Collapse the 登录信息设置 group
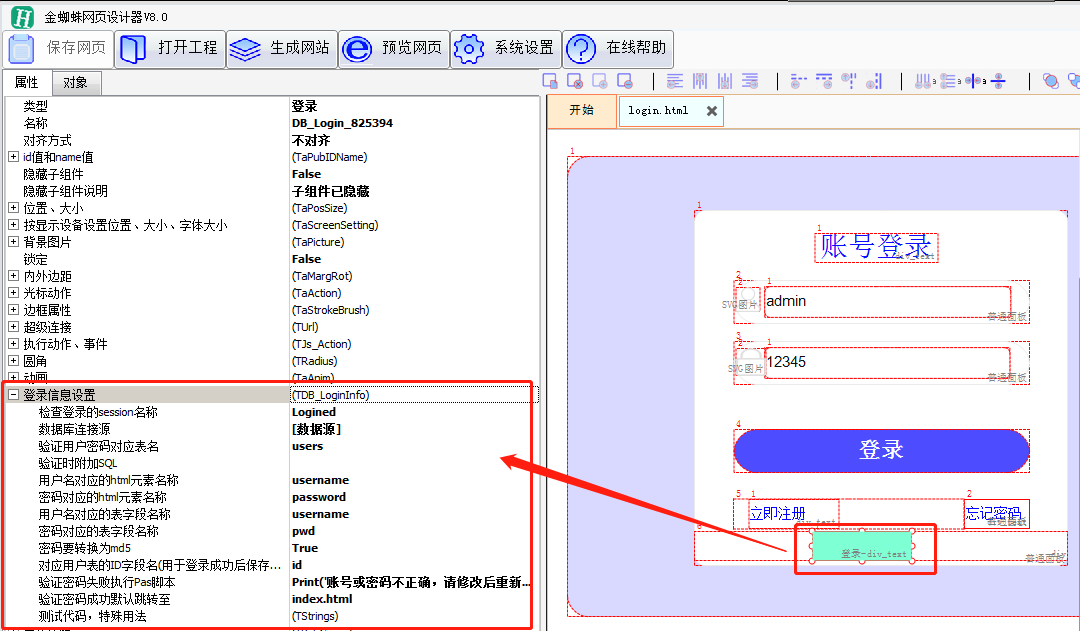This screenshot has height=631, width=1080. click(13, 395)
